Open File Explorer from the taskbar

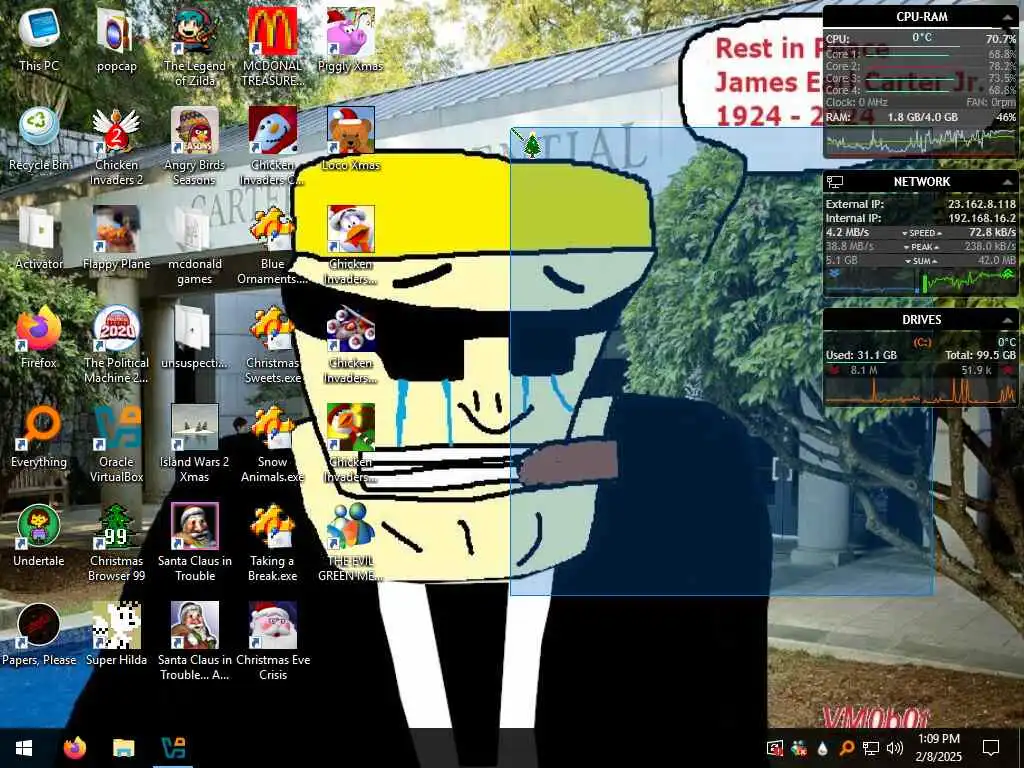click(x=123, y=748)
